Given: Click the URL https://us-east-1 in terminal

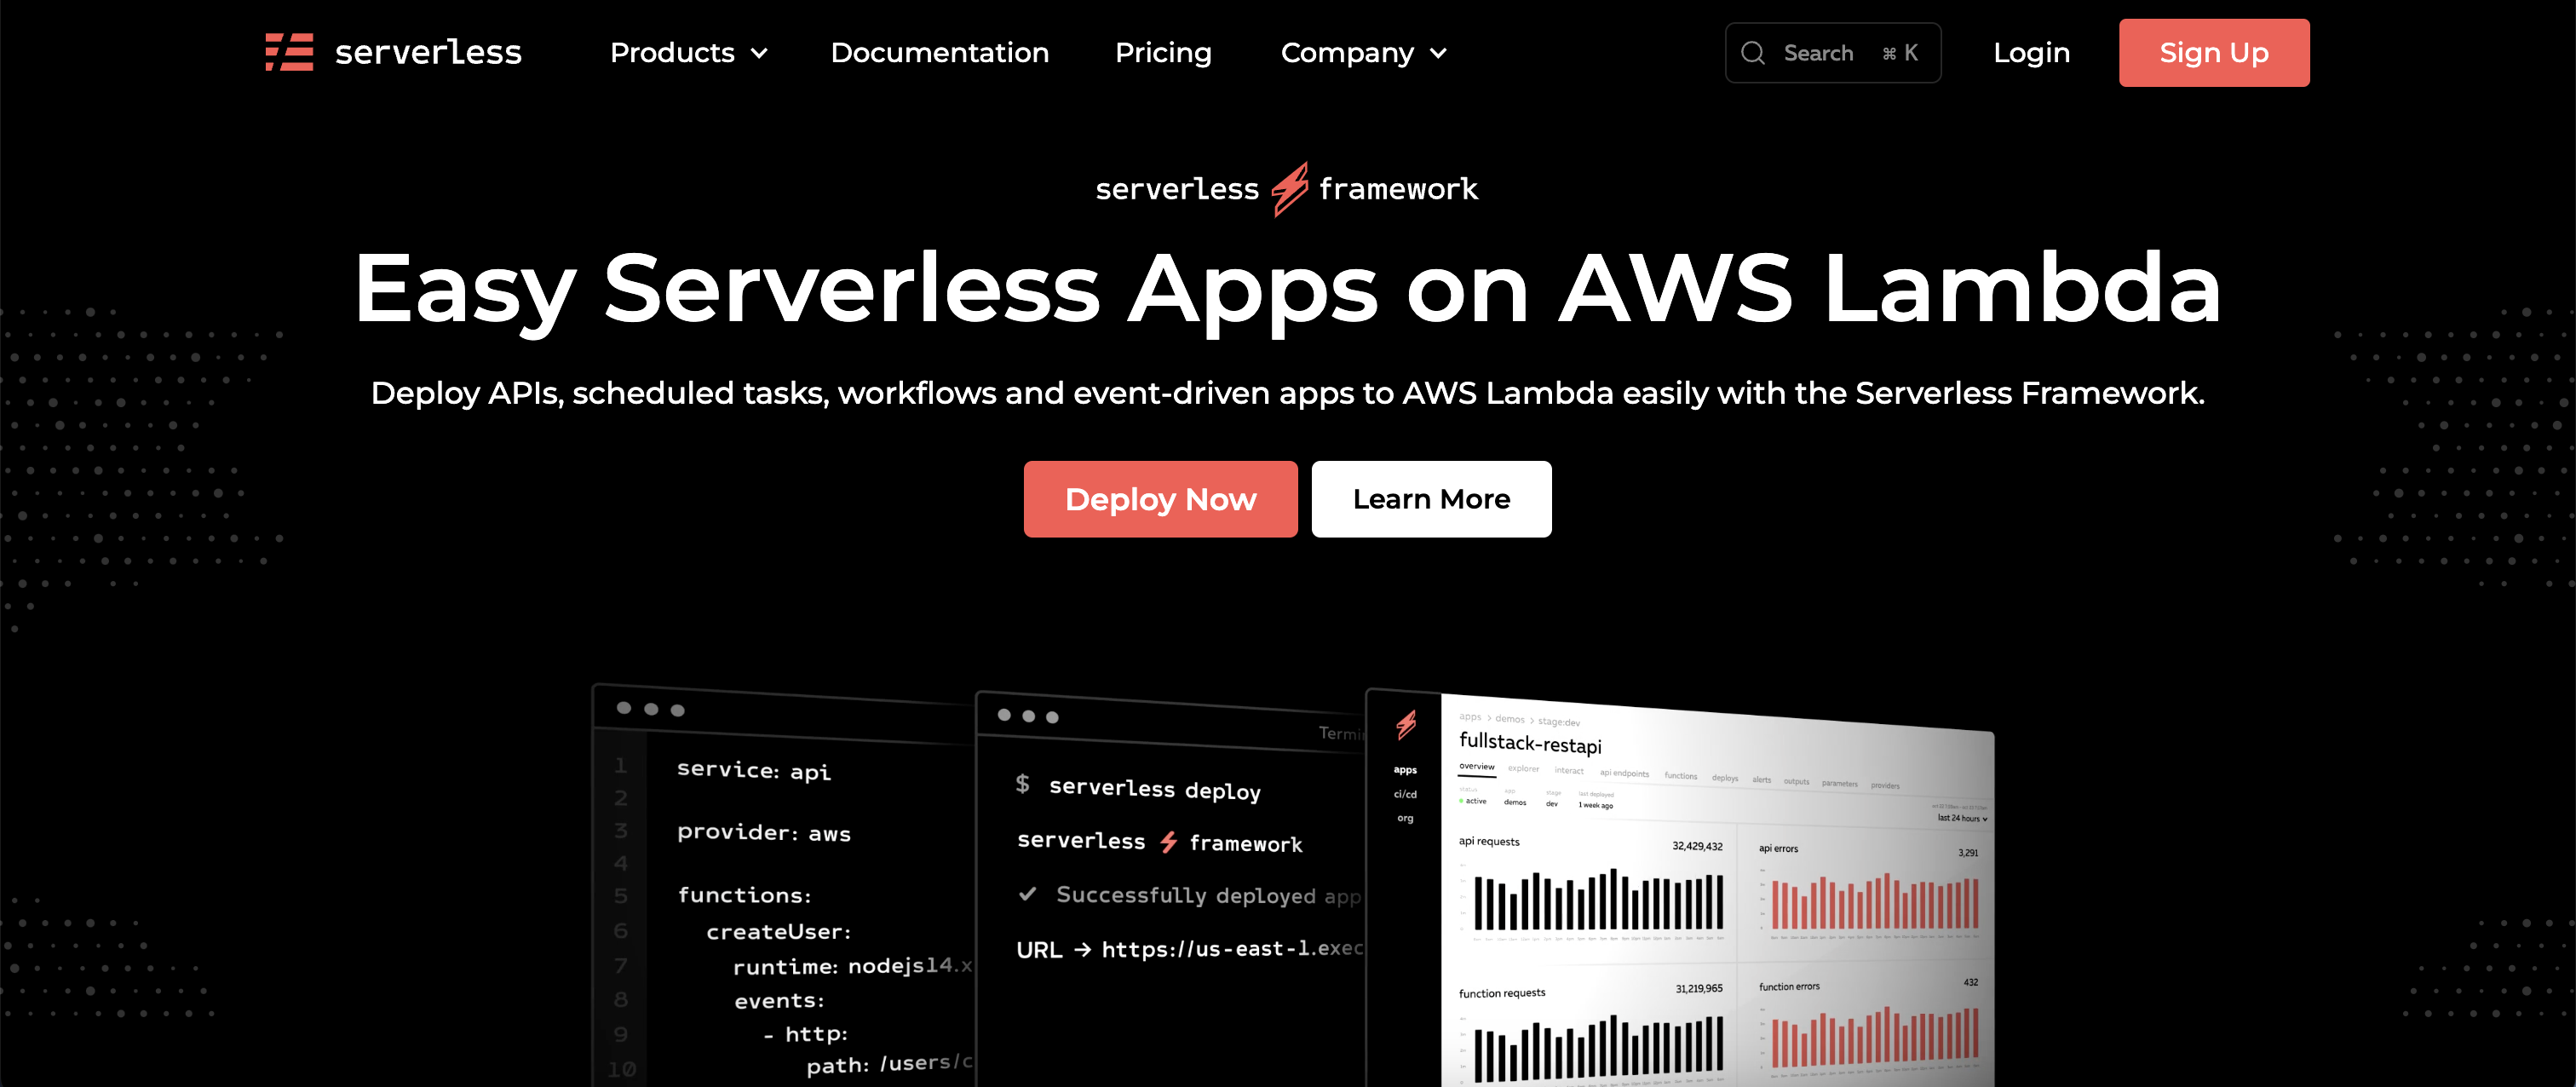Looking at the screenshot, I should [1232, 948].
